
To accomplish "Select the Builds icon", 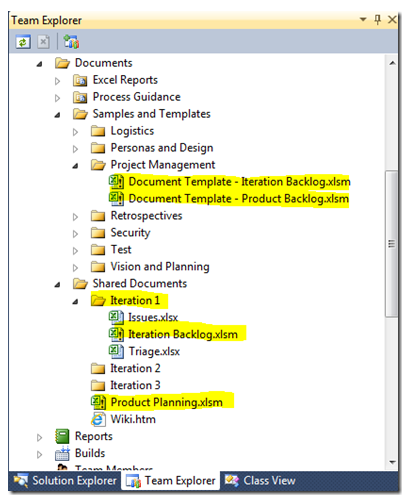I will 62,453.
